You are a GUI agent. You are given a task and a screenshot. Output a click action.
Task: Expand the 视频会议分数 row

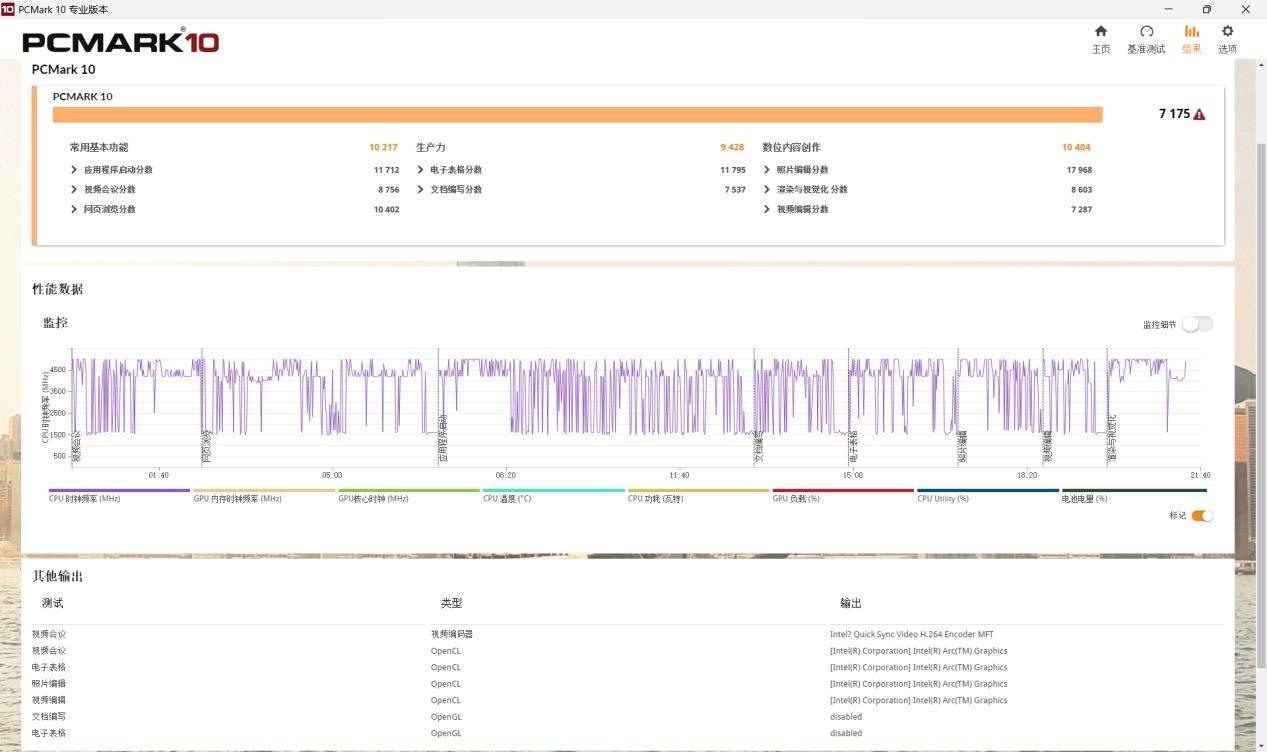(74, 190)
